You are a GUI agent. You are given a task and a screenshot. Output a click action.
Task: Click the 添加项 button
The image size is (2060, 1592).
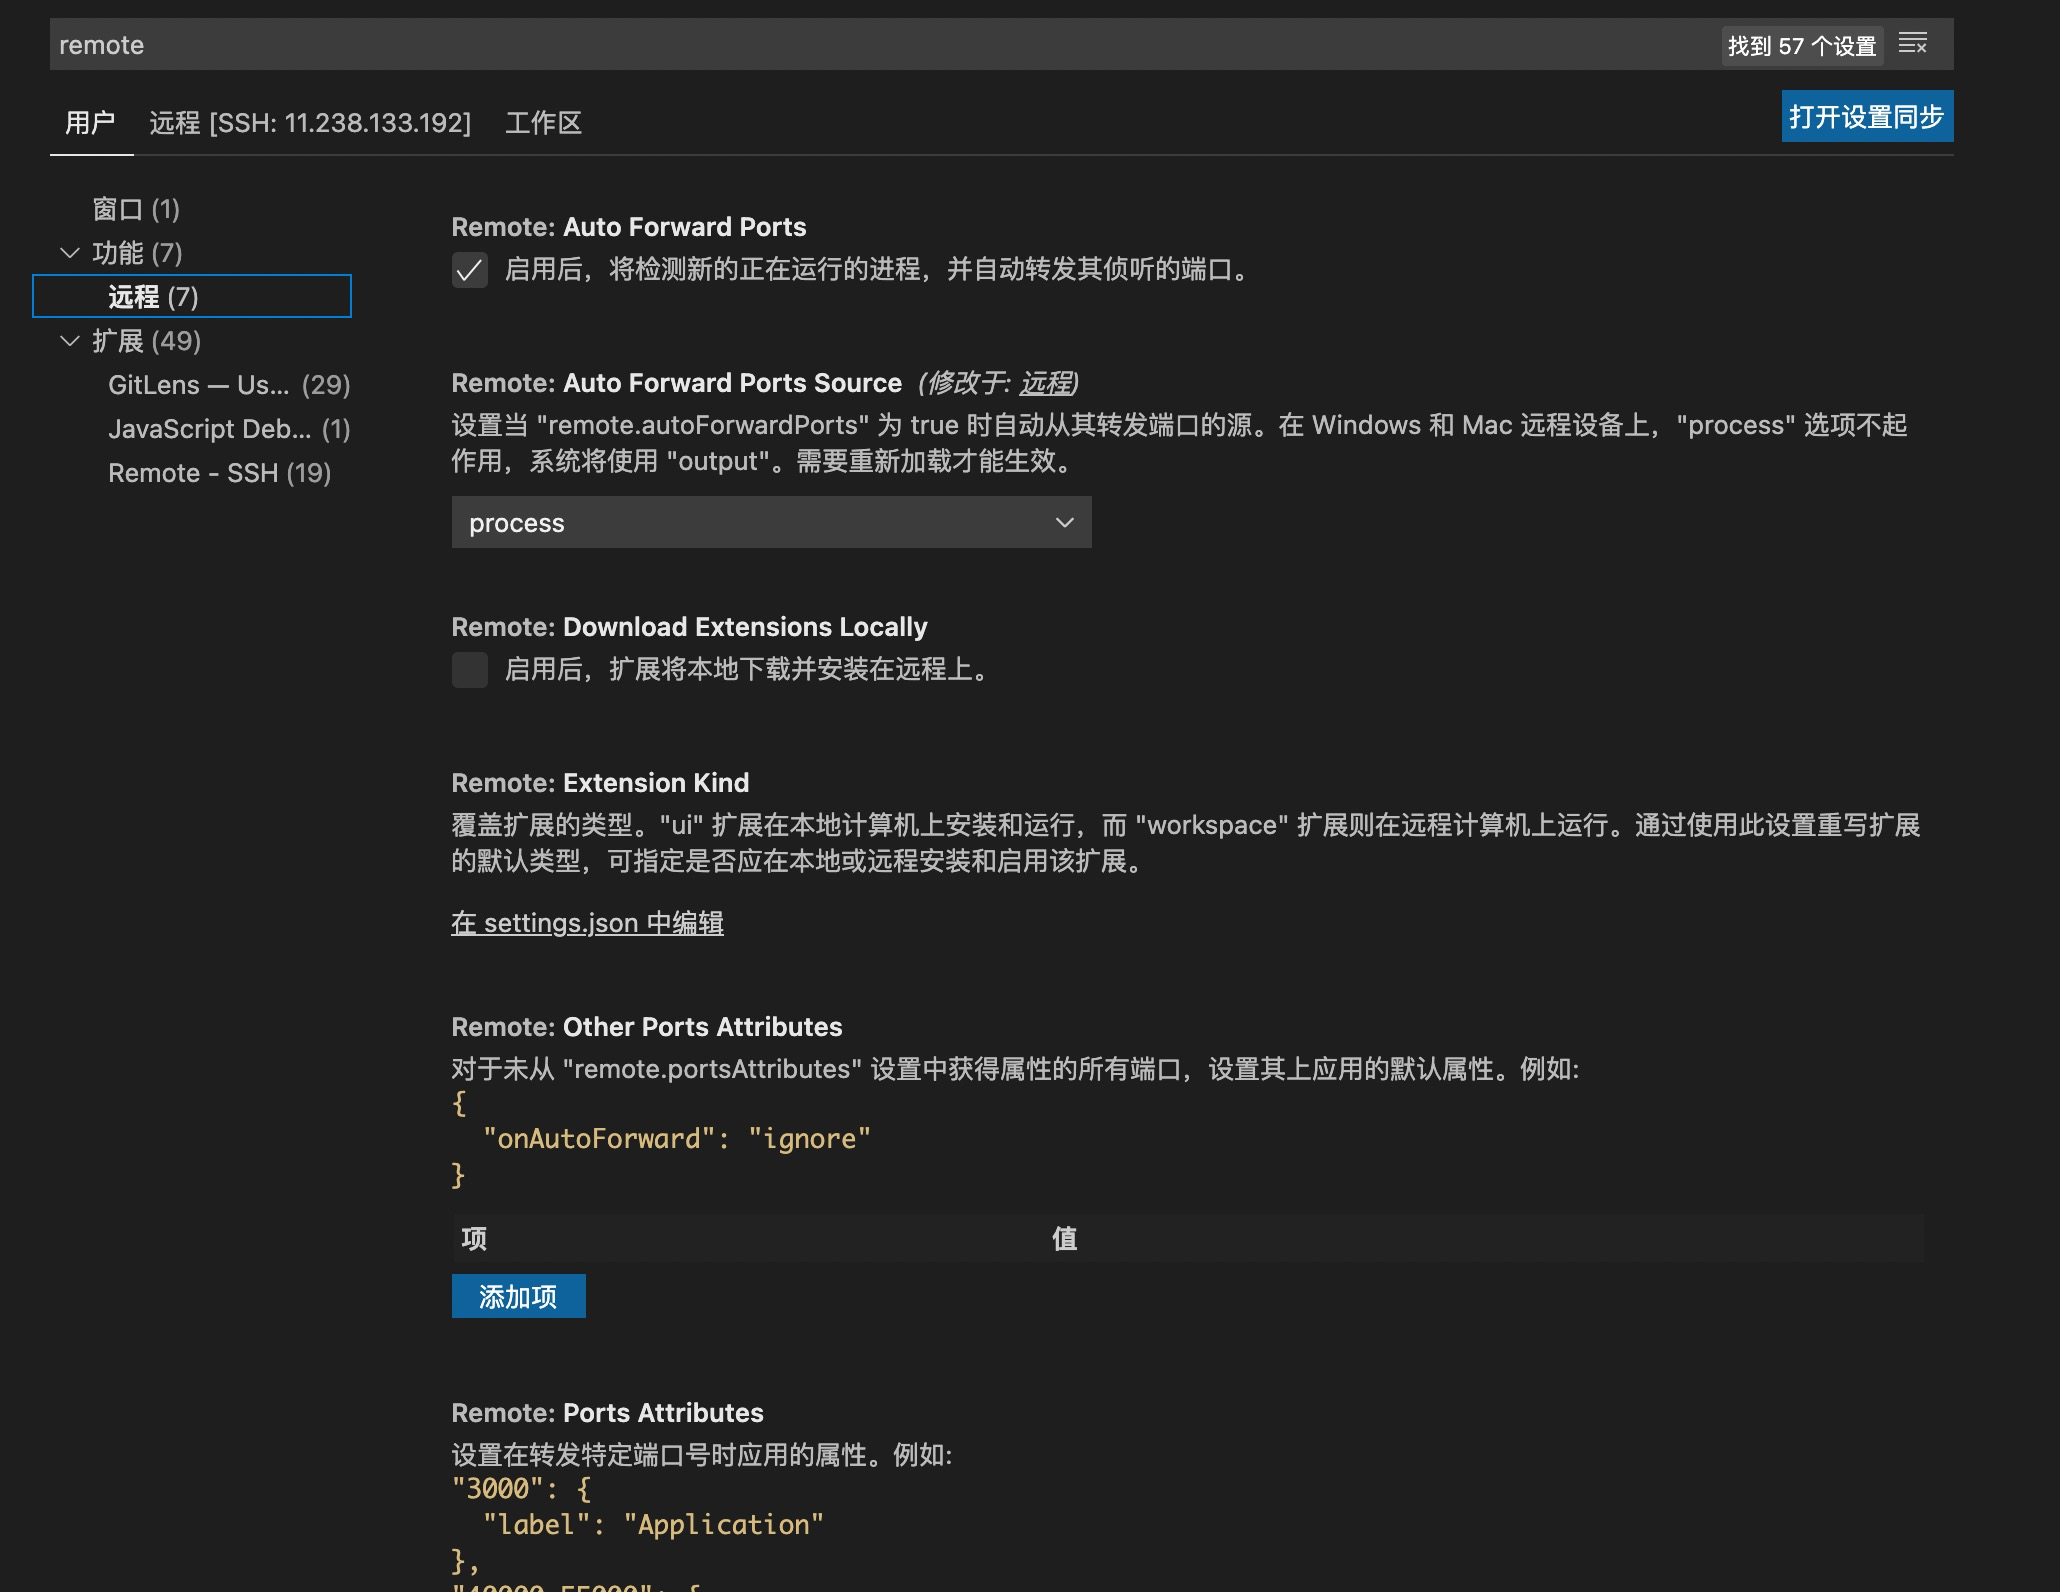point(518,1296)
